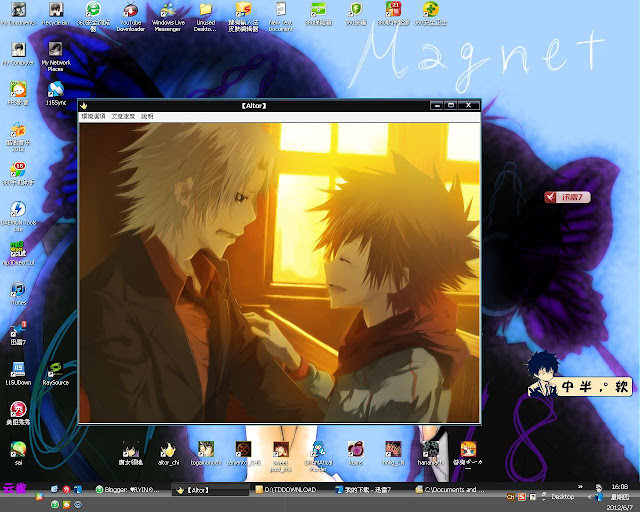Open the Recycle Bin desktop icon

(x=56, y=13)
